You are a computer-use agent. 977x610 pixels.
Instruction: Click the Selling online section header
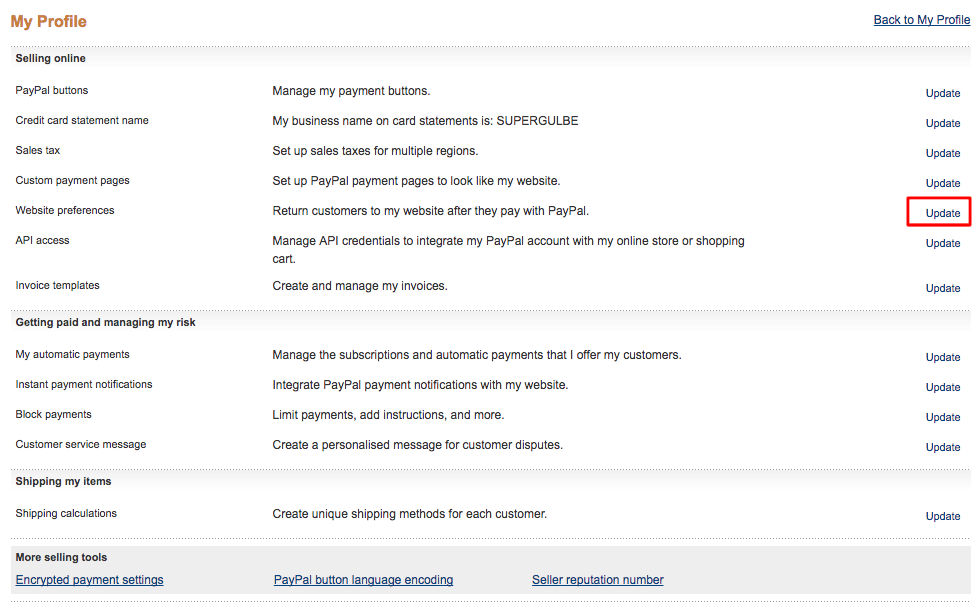(50, 59)
